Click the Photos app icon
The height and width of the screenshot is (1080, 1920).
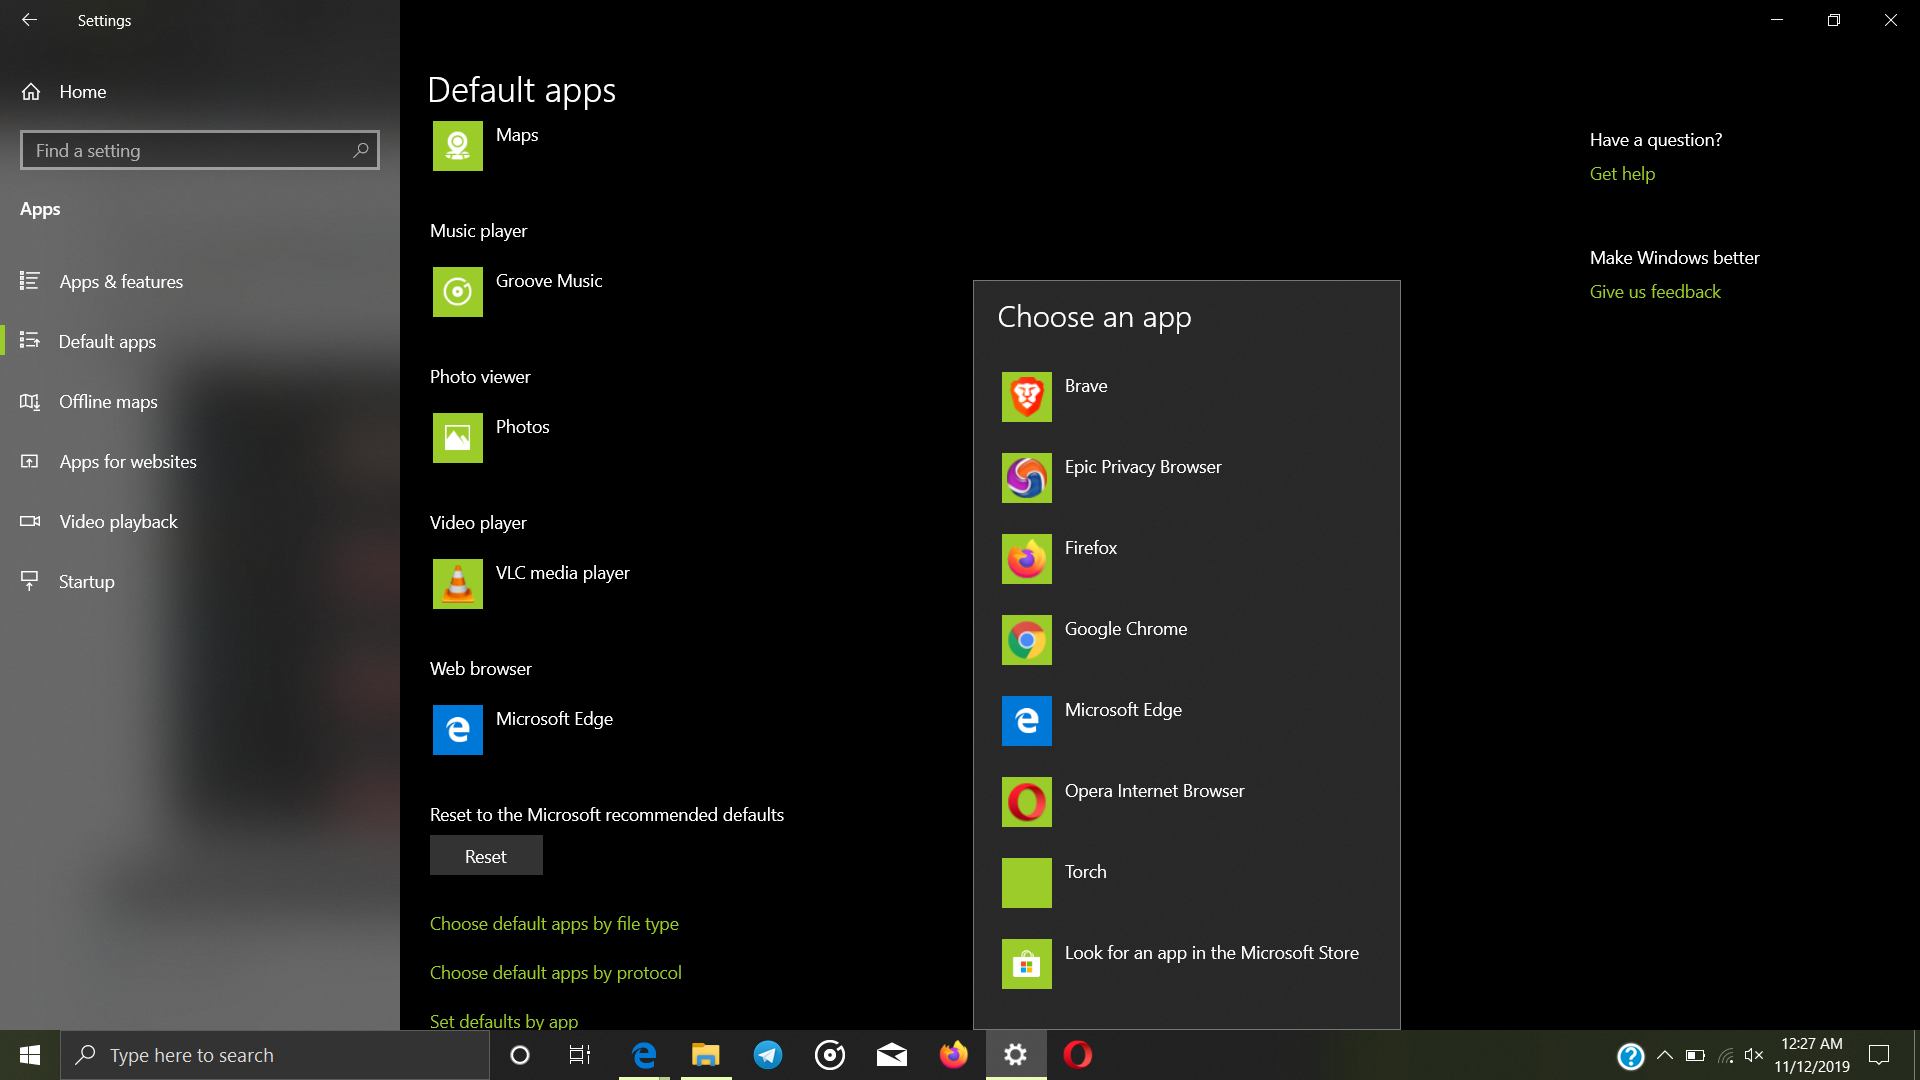click(x=457, y=438)
